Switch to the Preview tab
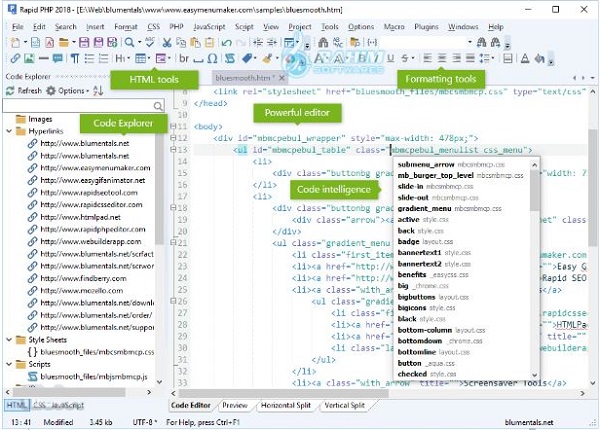The image size is (600, 430). click(235, 405)
